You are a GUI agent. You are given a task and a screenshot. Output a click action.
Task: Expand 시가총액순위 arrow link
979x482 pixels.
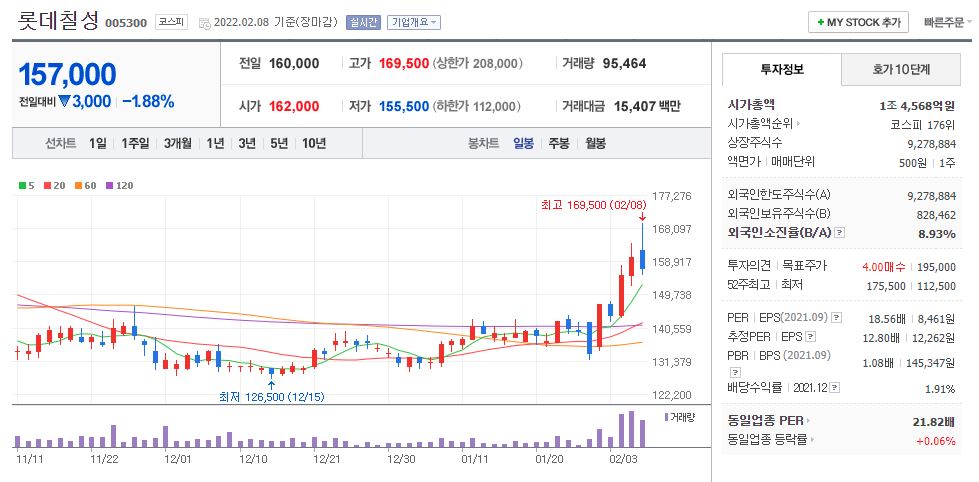pos(798,124)
